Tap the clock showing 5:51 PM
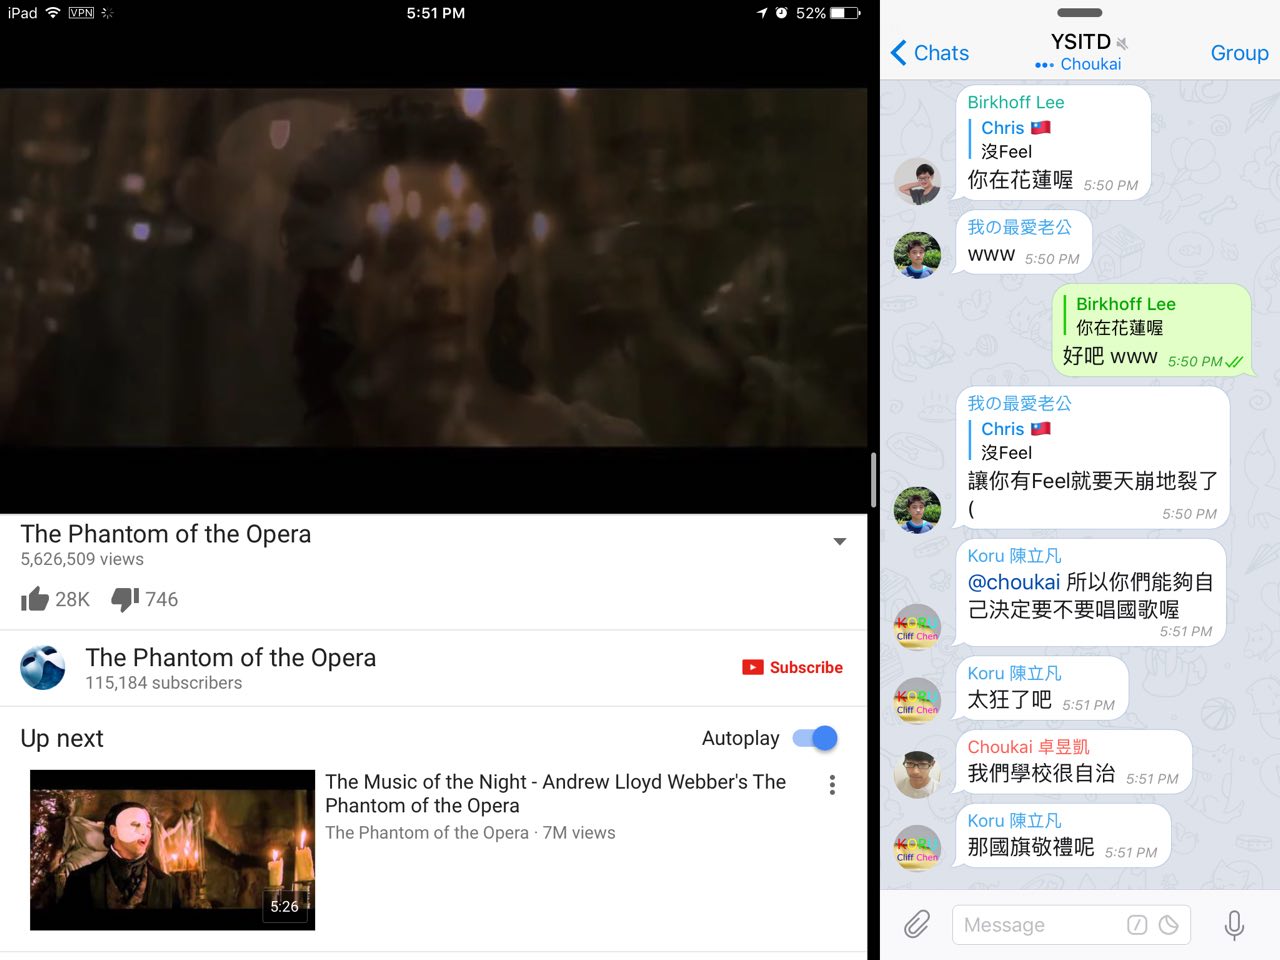The height and width of the screenshot is (960, 1280). click(x=436, y=13)
